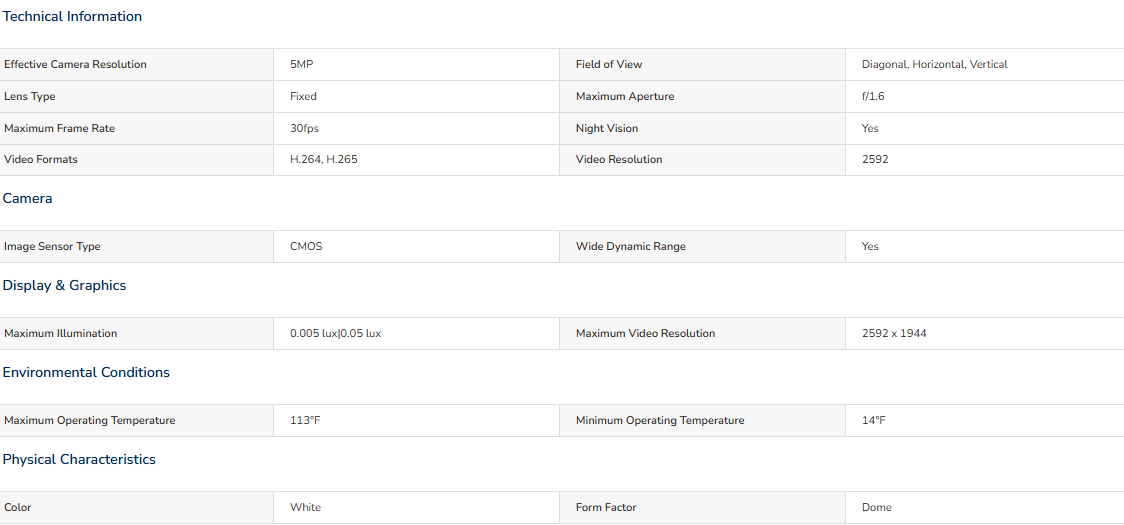Click the CMOS image sensor value
Image resolution: width=1124 pixels, height=525 pixels.
pos(306,246)
